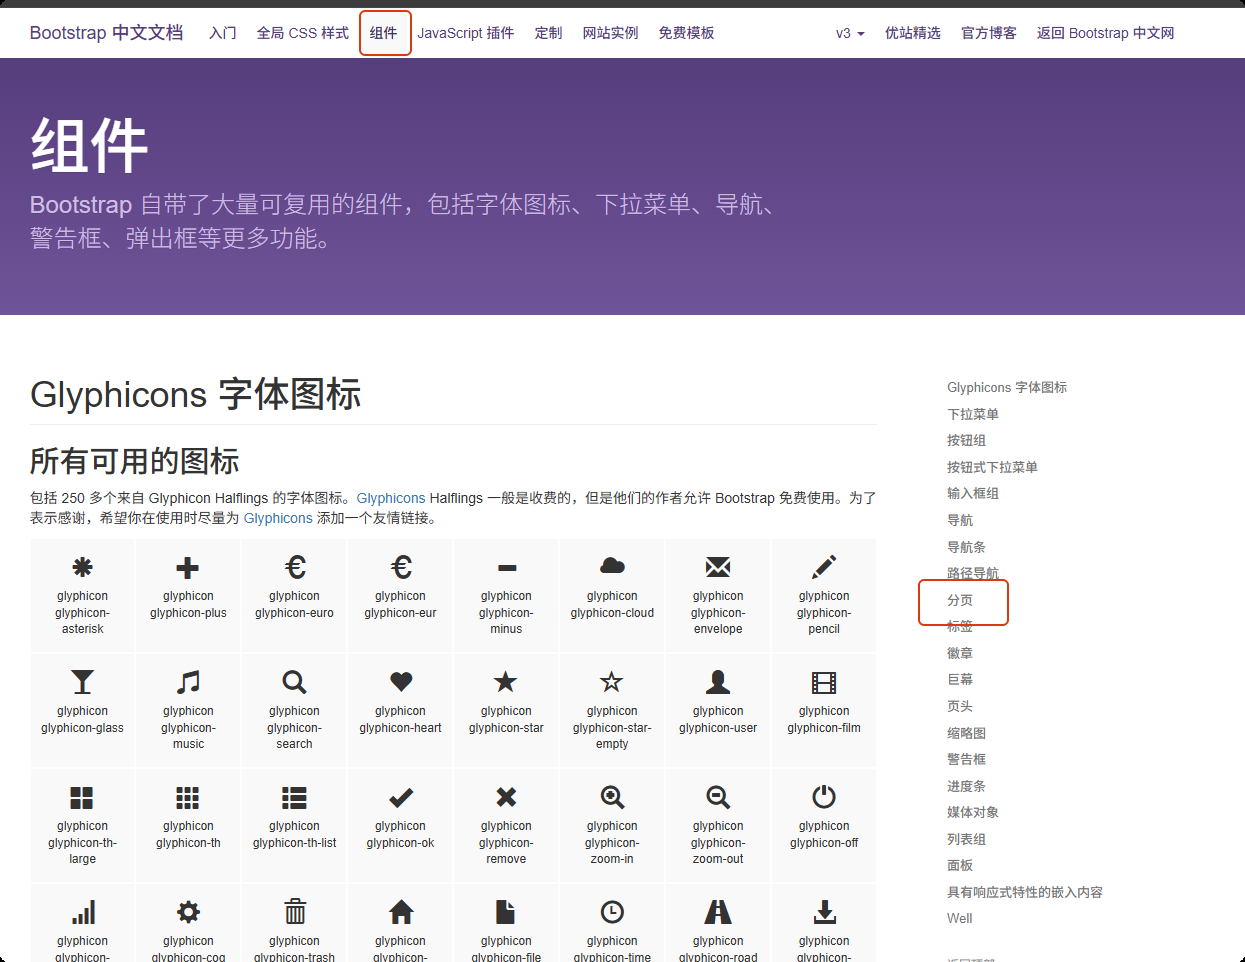Click the glyphicon-road icon
Screen dimensions: 1245x962
pyautogui.click(x=718, y=912)
